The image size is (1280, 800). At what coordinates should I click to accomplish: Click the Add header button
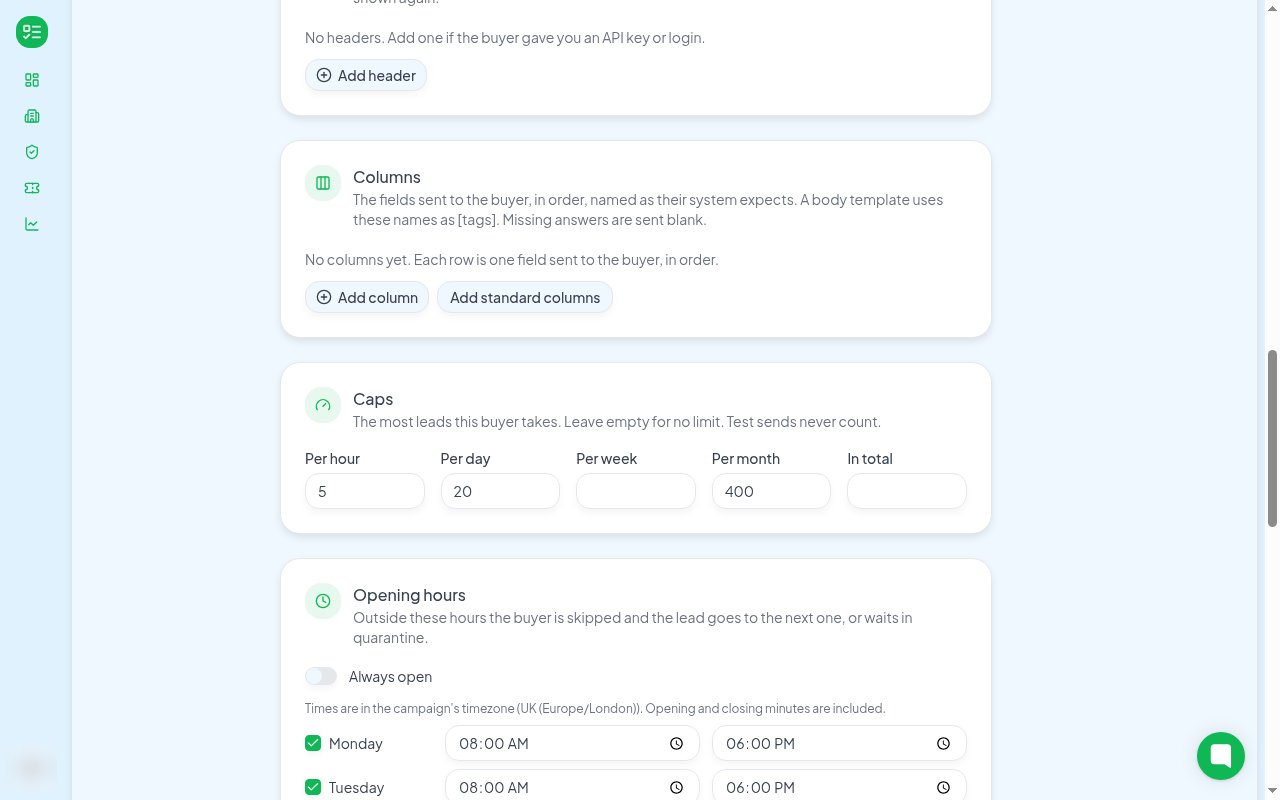366,75
